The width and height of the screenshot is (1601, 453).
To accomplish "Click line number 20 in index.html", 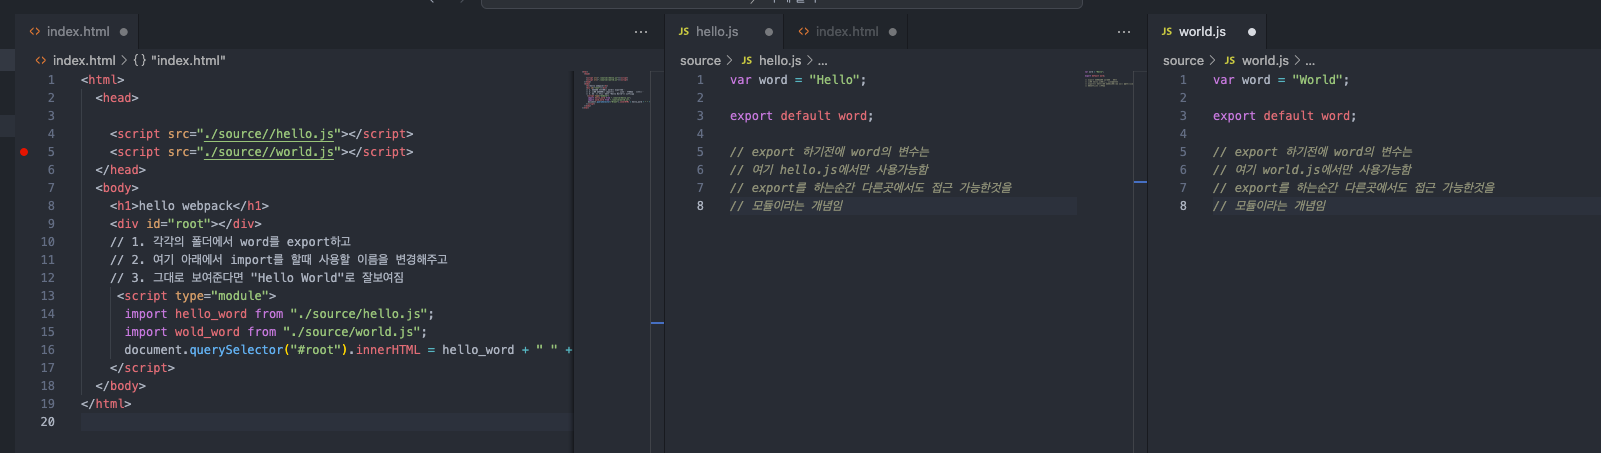I will pyautogui.click(x=47, y=422).
